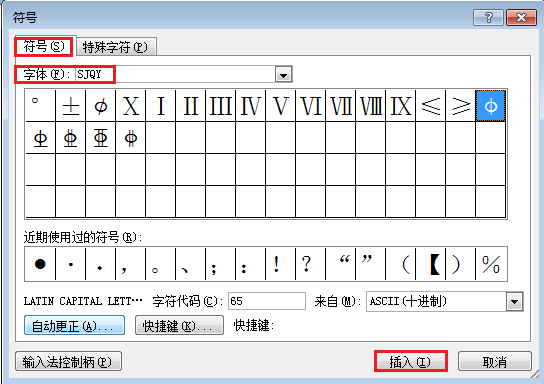Select the recent semicolon ; symbol
The image size is (544, 384).
point(220,264)
